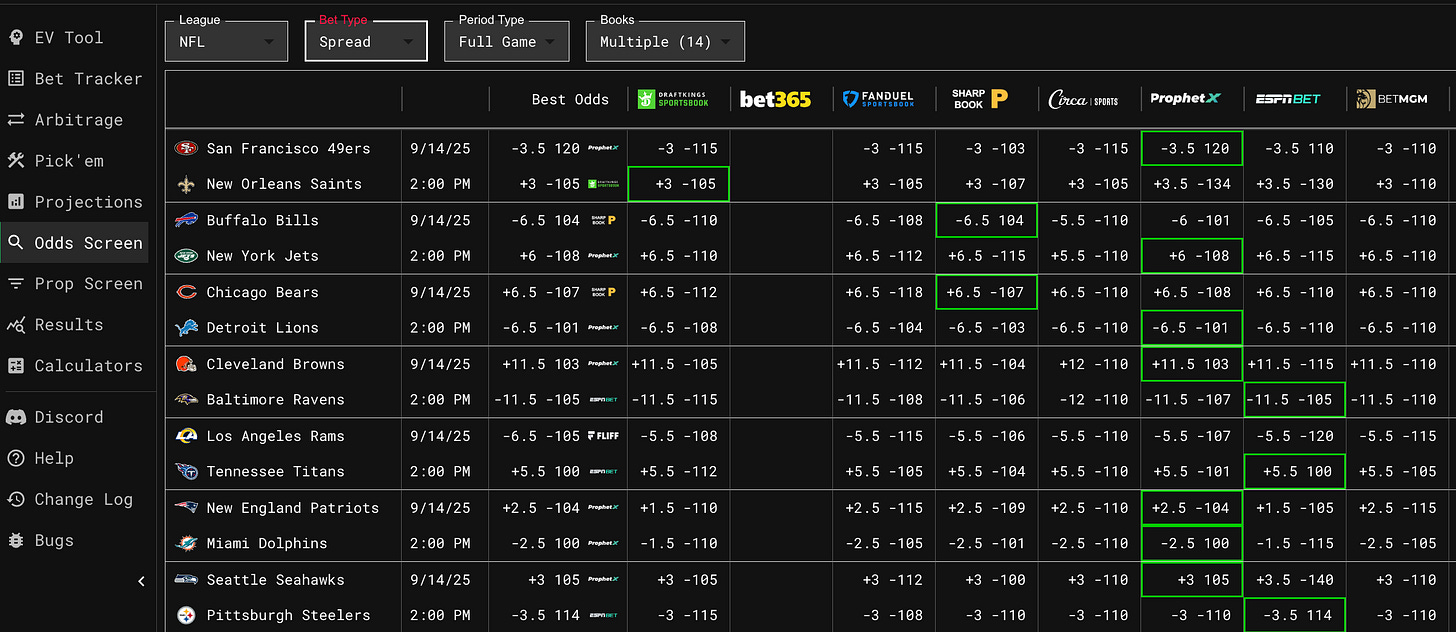Image resolution: width=1456 pixels, height=632 pixels.
Task: Collapse the sidebar with the chevron
Action: coord(141,581)
